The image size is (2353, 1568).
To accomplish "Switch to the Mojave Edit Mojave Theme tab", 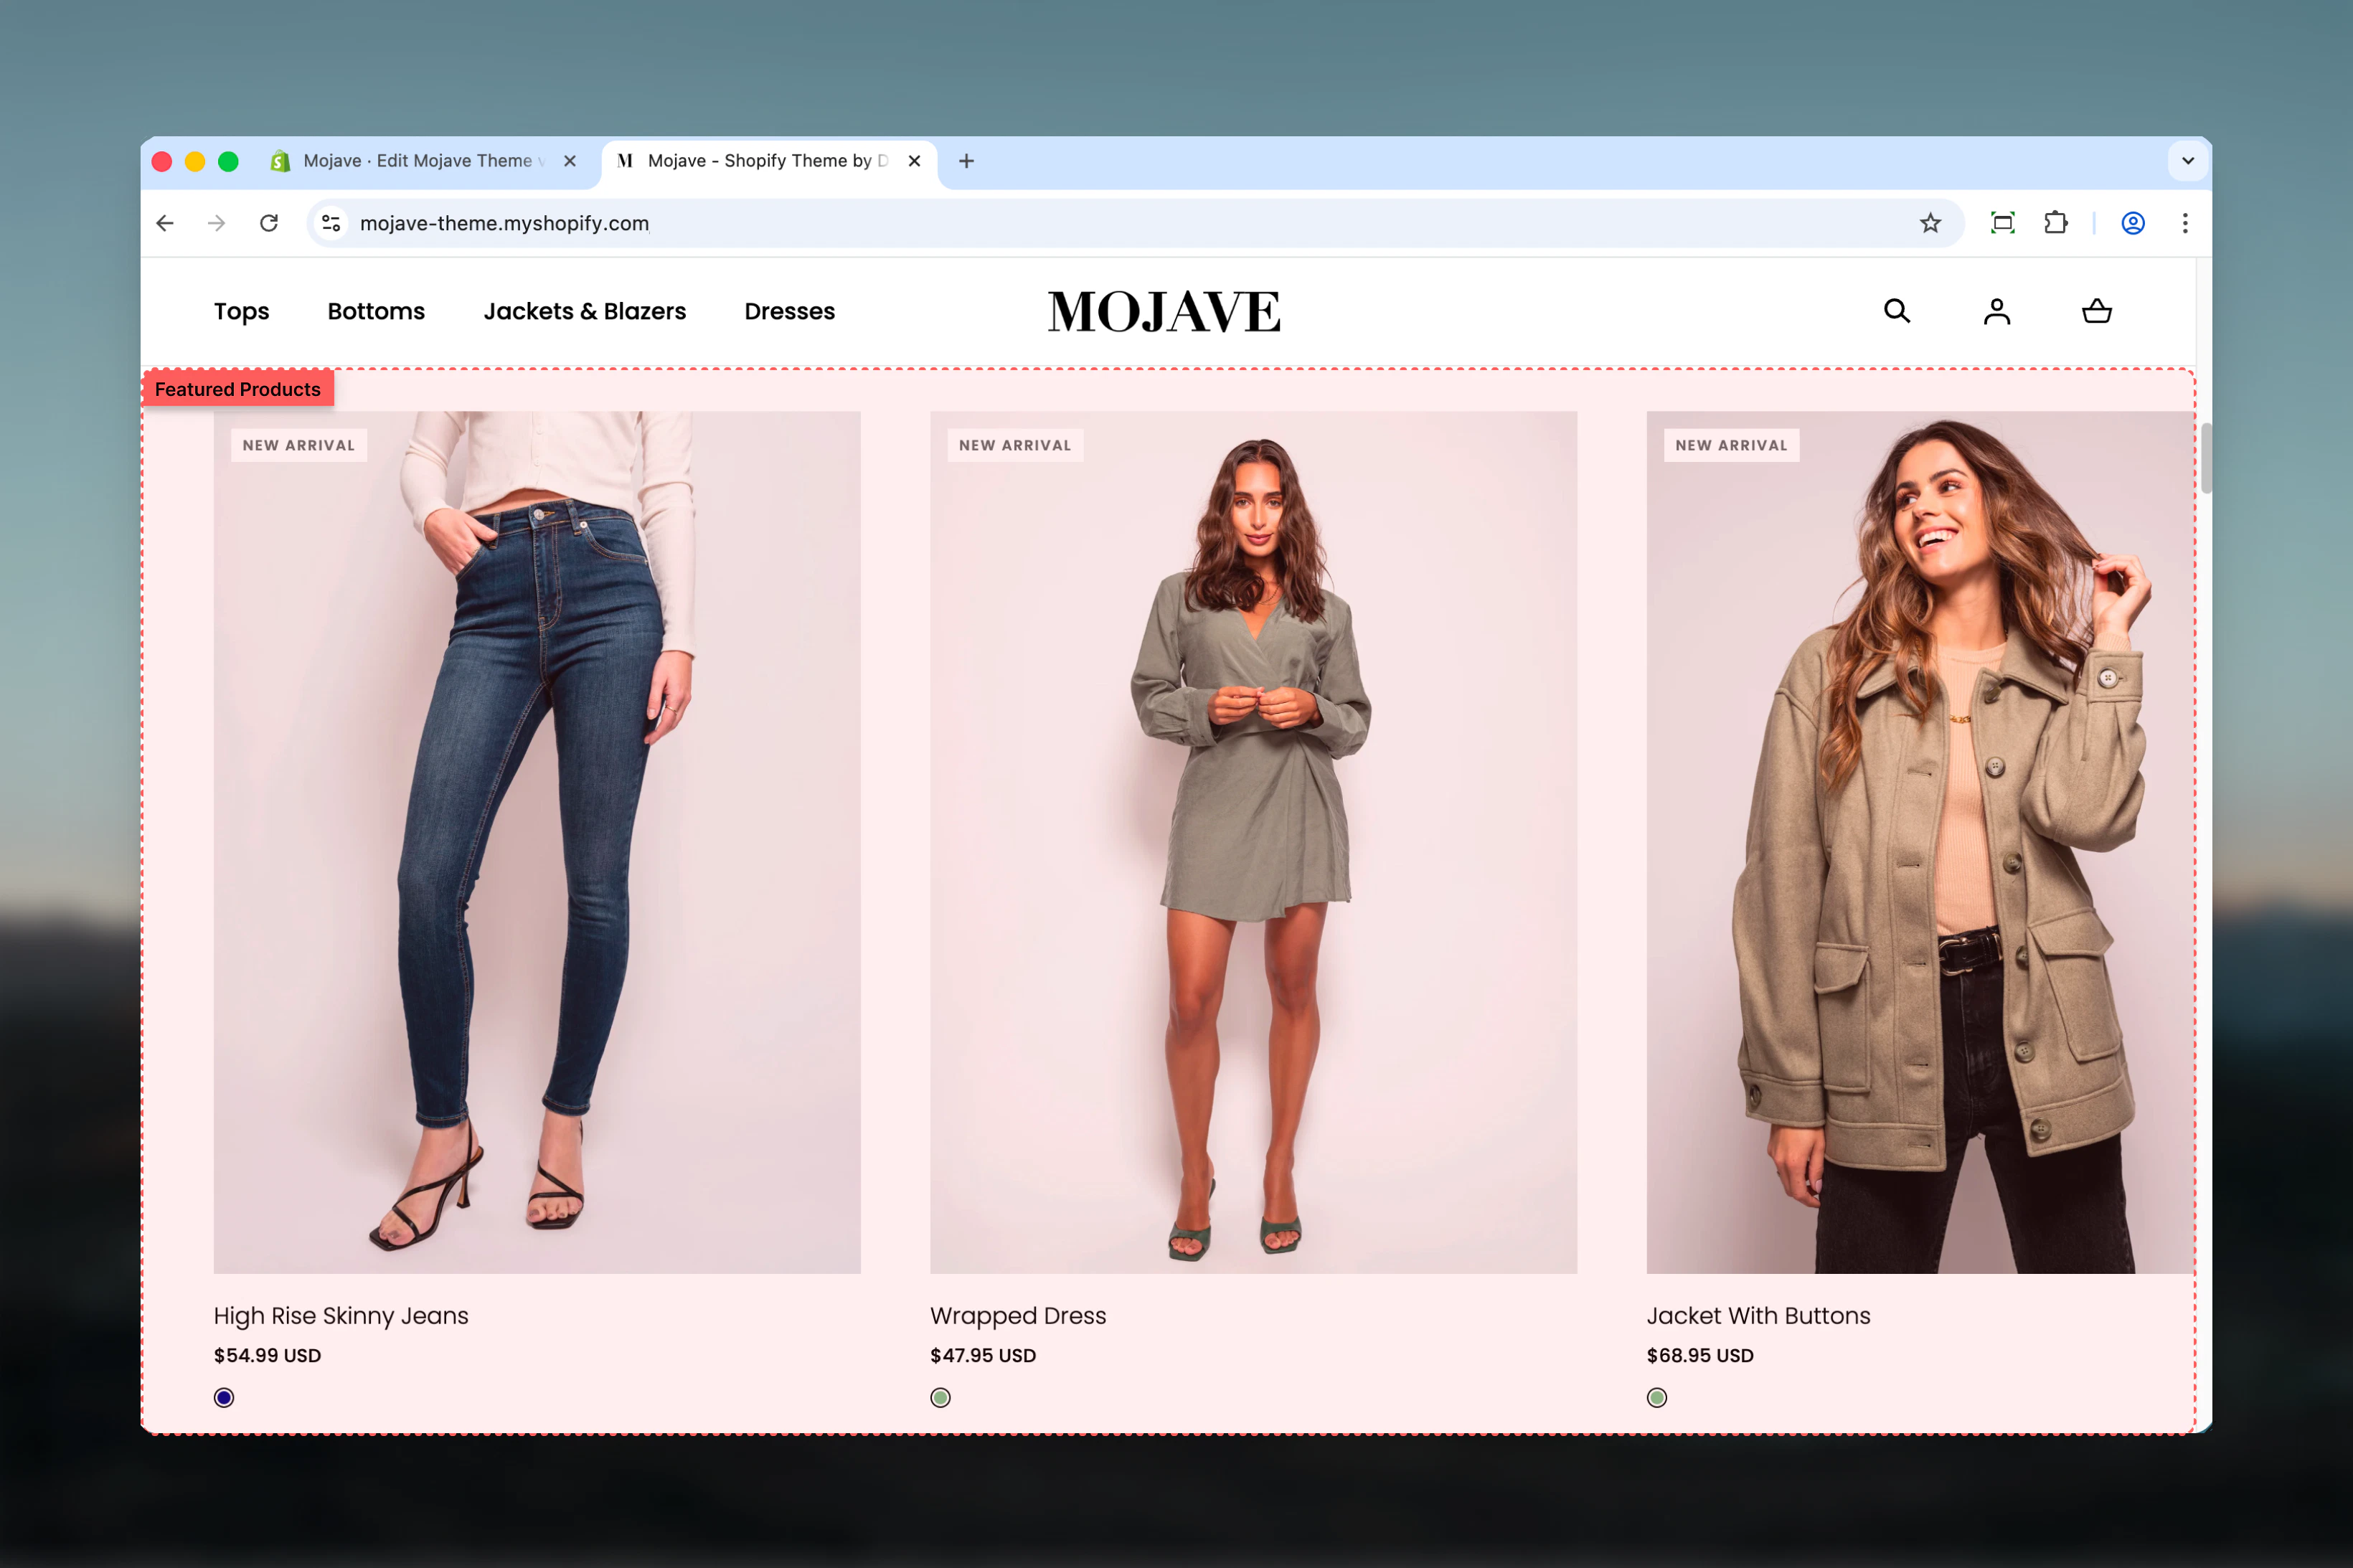I will coord(425,161).
